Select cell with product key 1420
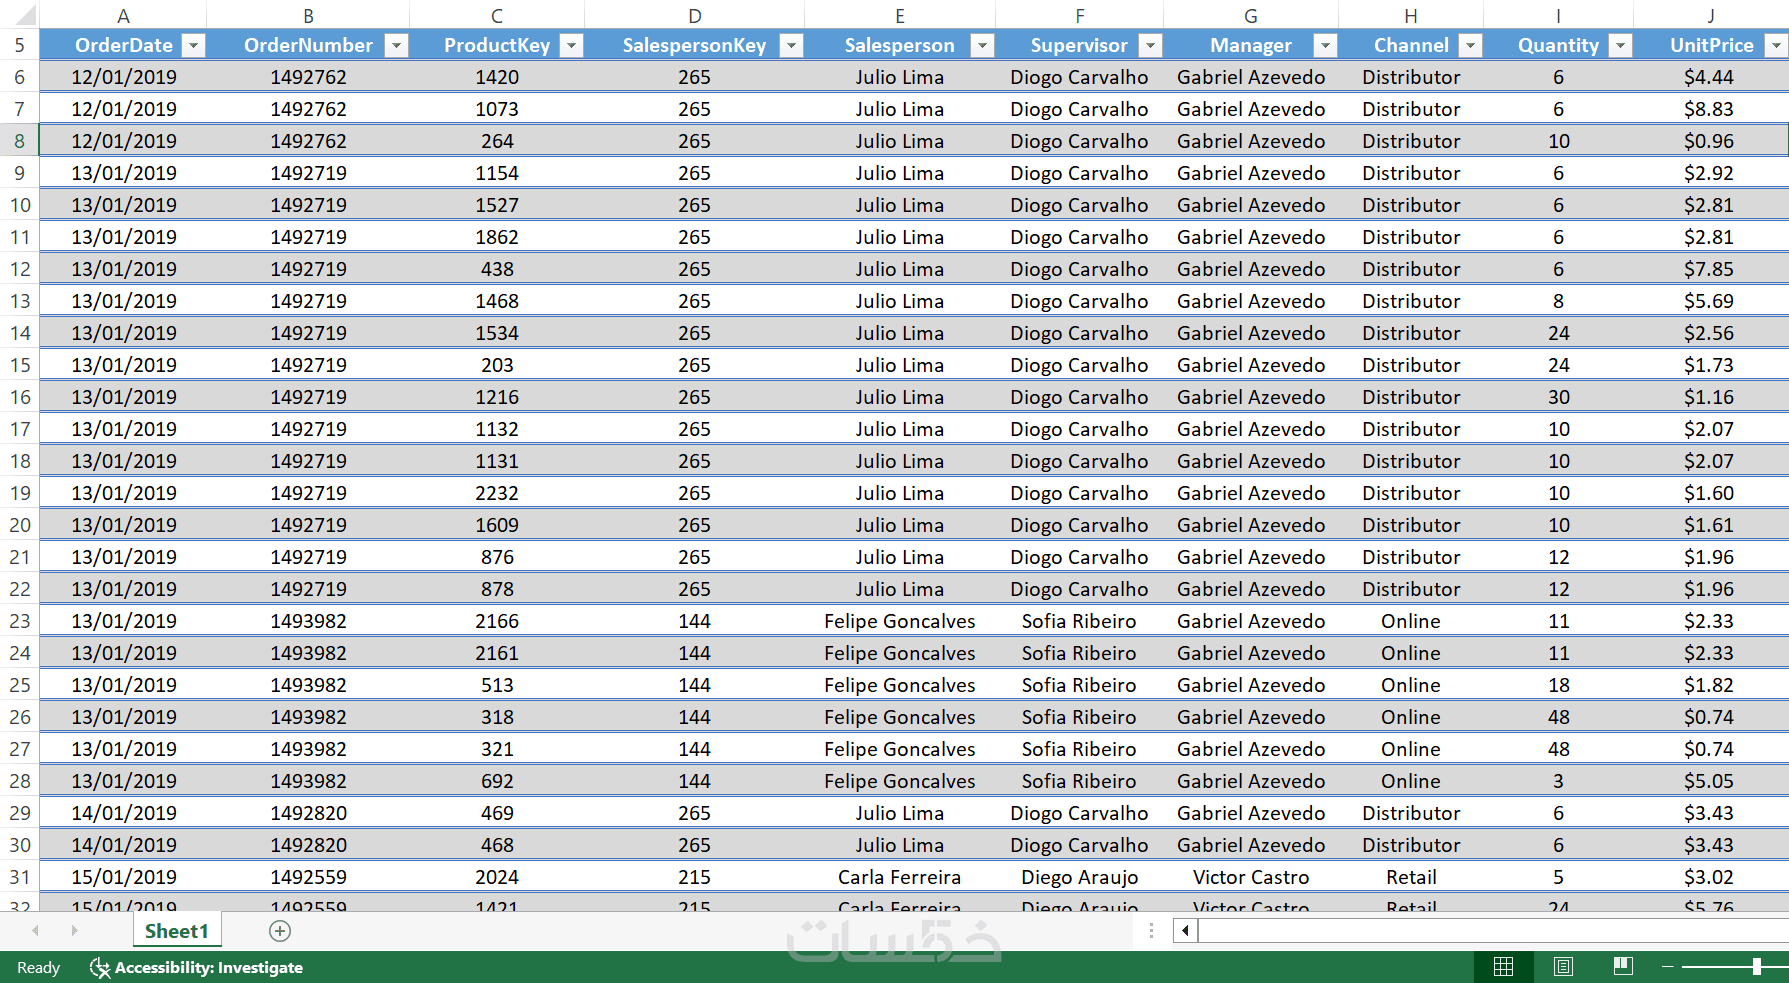The image size is (1789, 983). pos(497,77)
